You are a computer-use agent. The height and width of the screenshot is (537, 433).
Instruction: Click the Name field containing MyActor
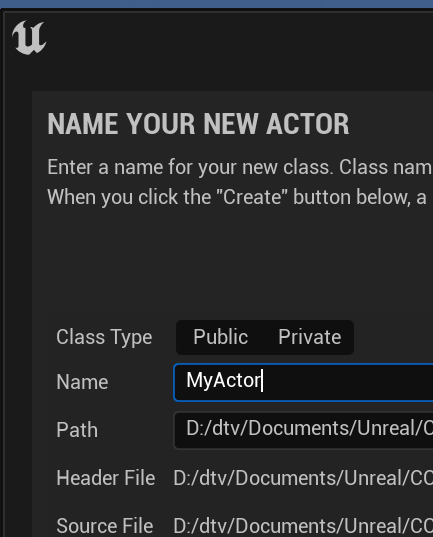tap(304, 382)
